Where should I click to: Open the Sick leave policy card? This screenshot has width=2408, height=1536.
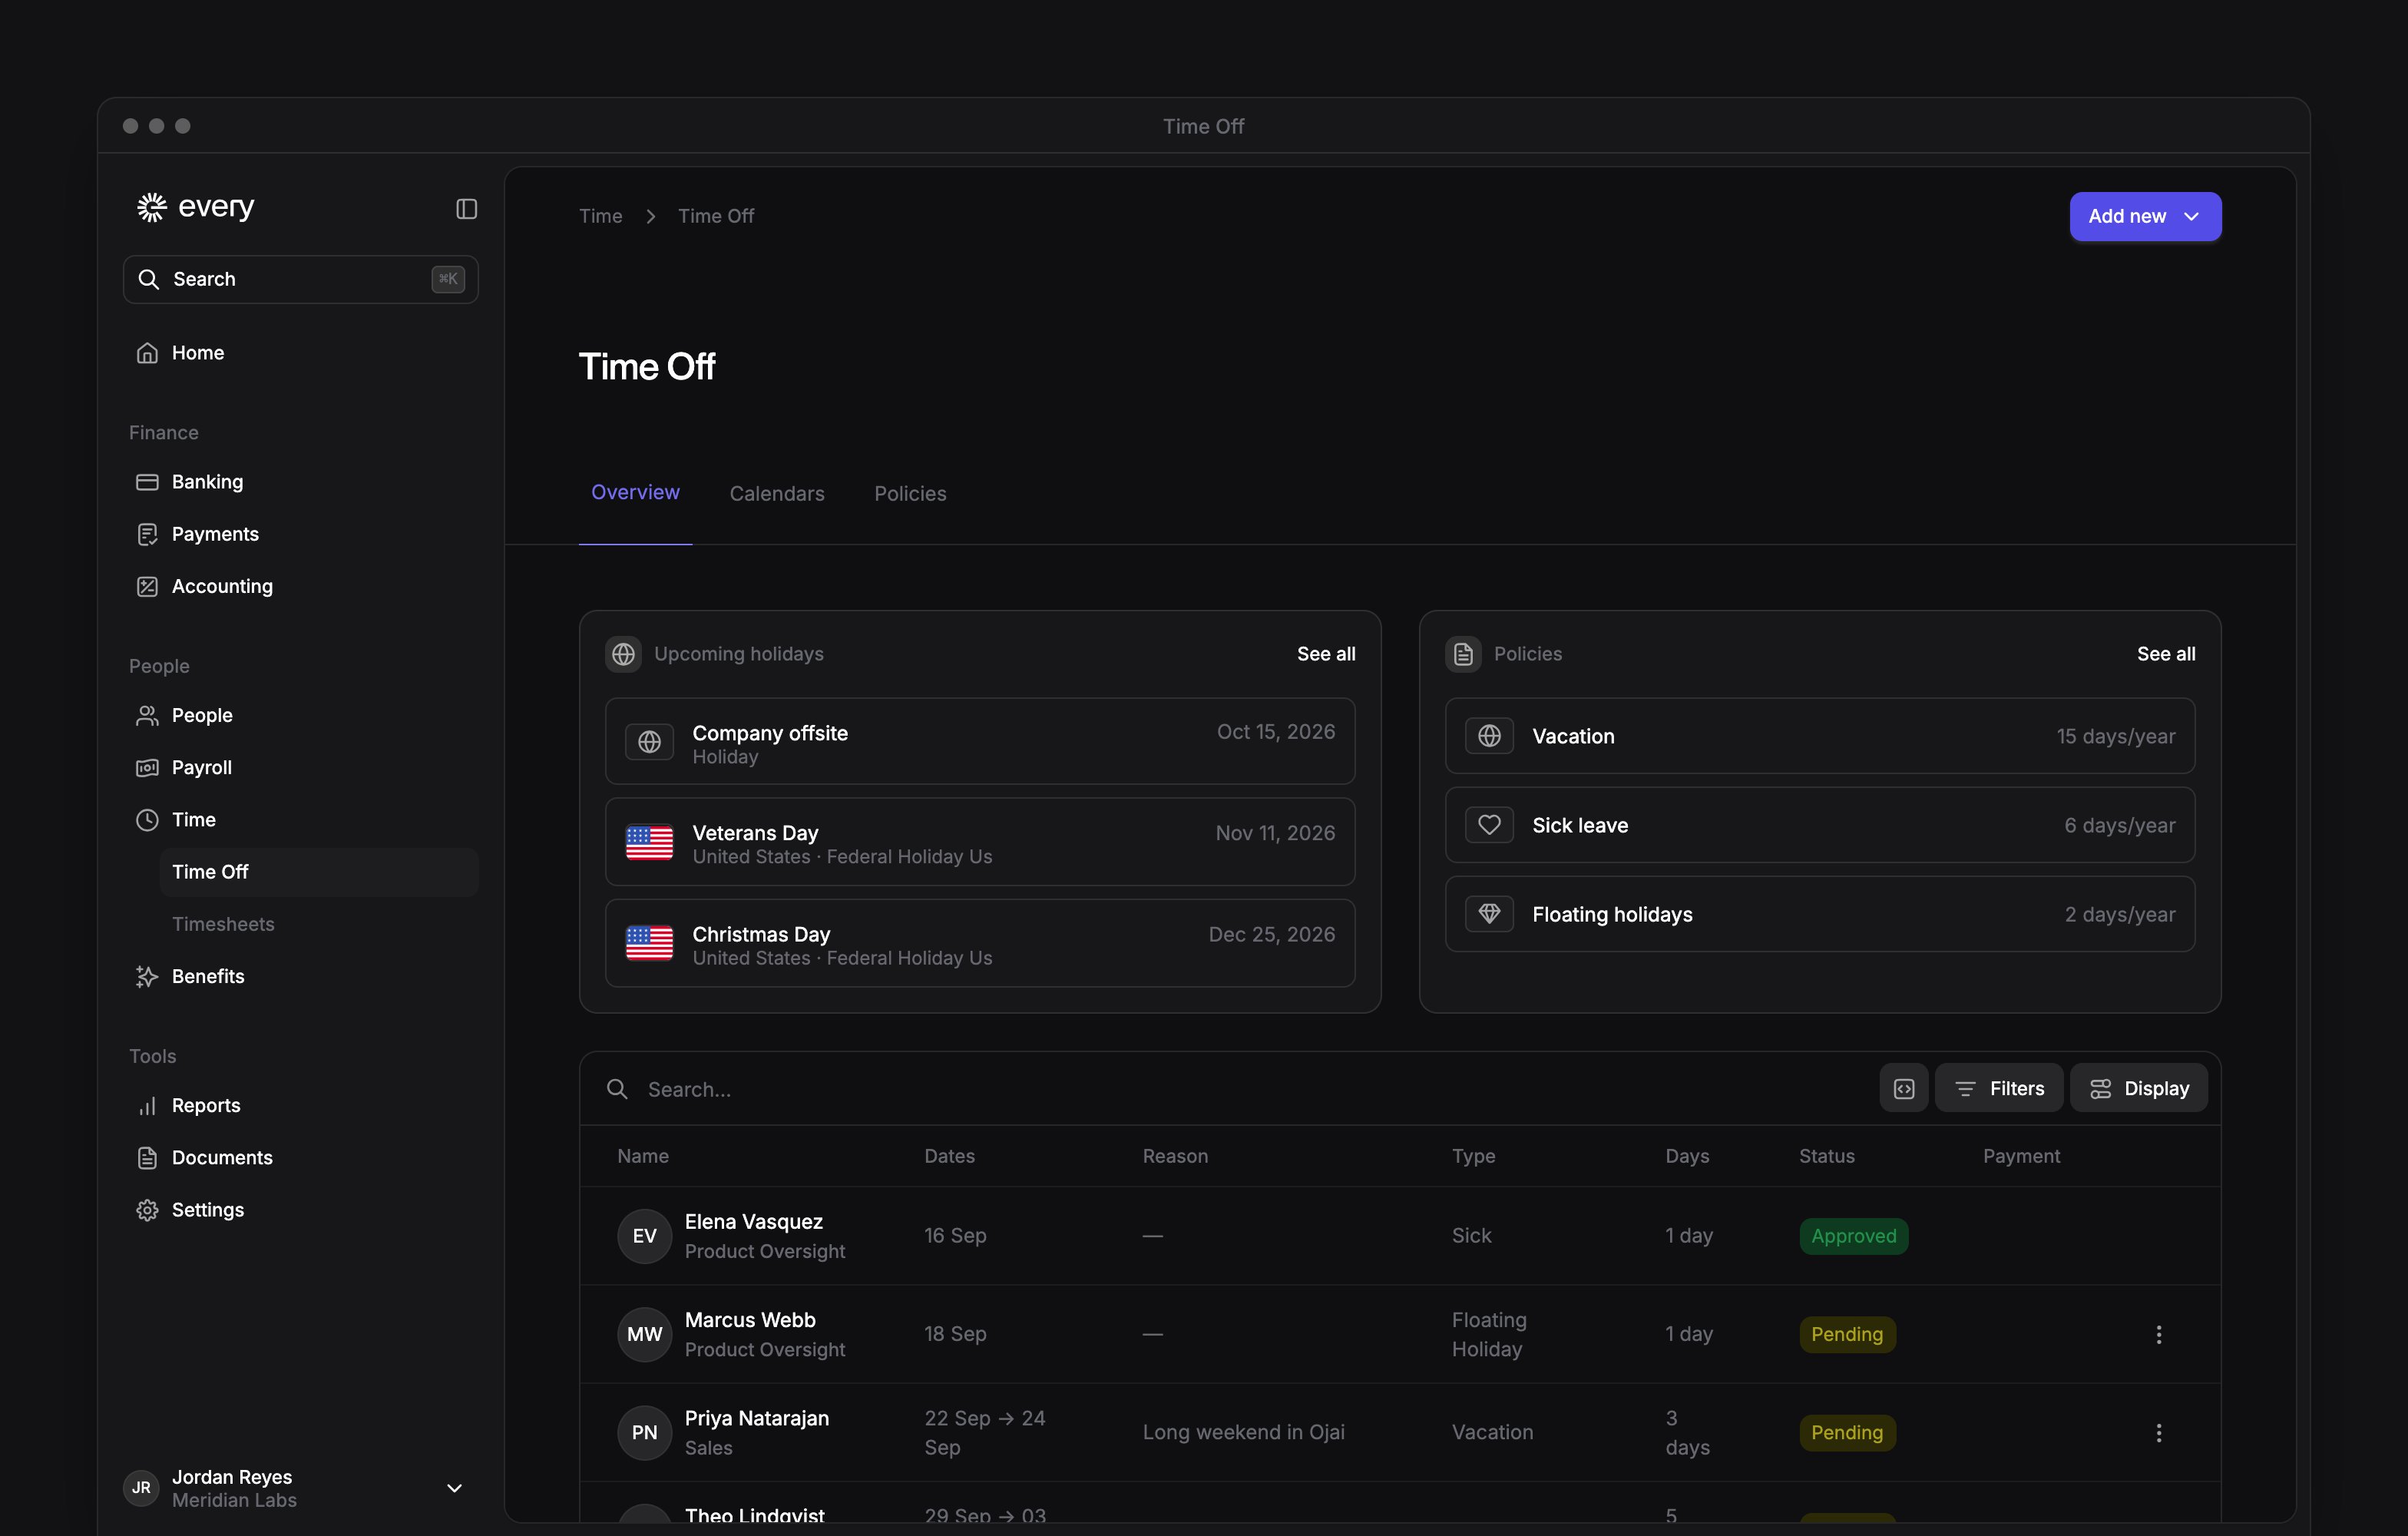1819,825
